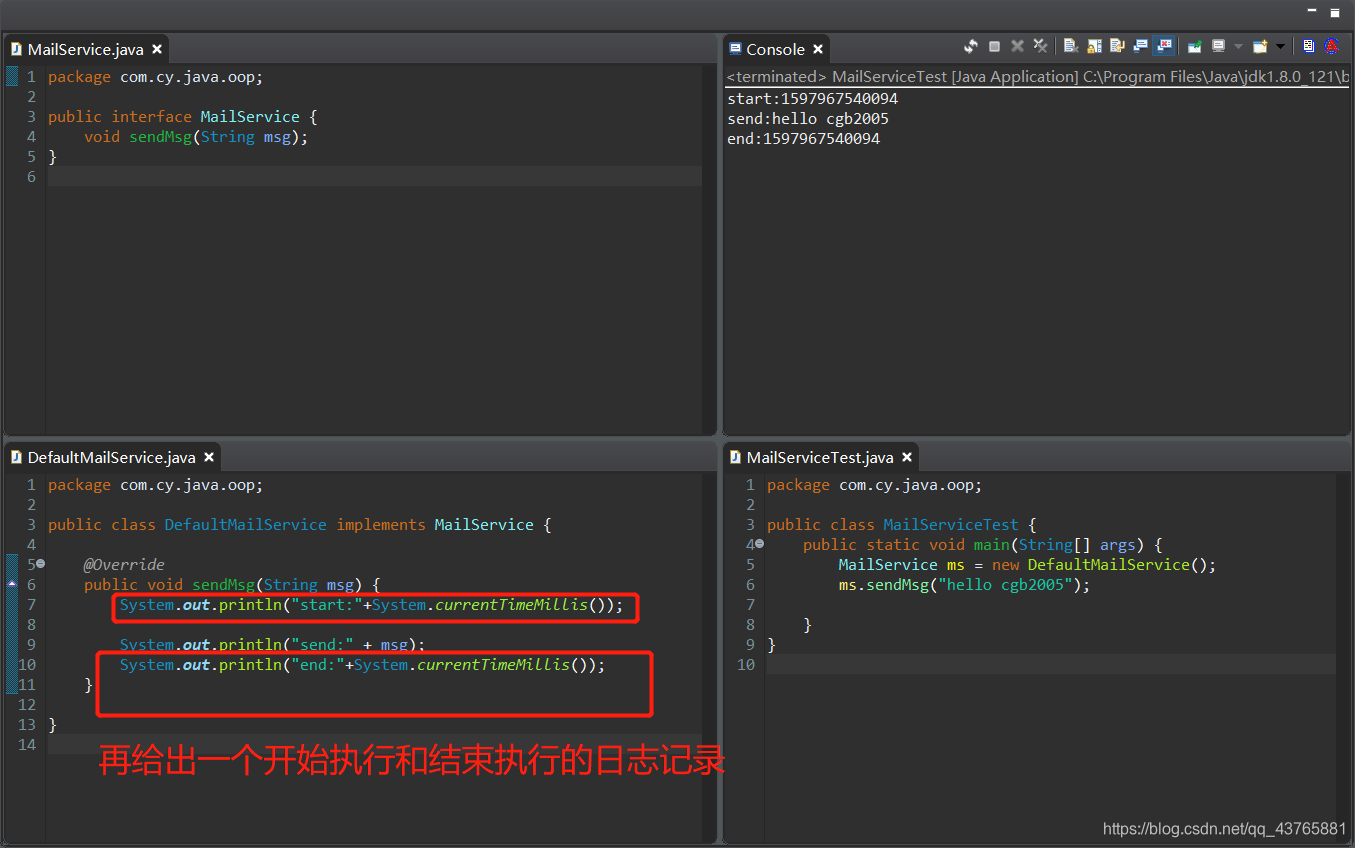
Task: Click 'ms.sendMsg("hello cgb2005");' line
Action: [964, 584]
